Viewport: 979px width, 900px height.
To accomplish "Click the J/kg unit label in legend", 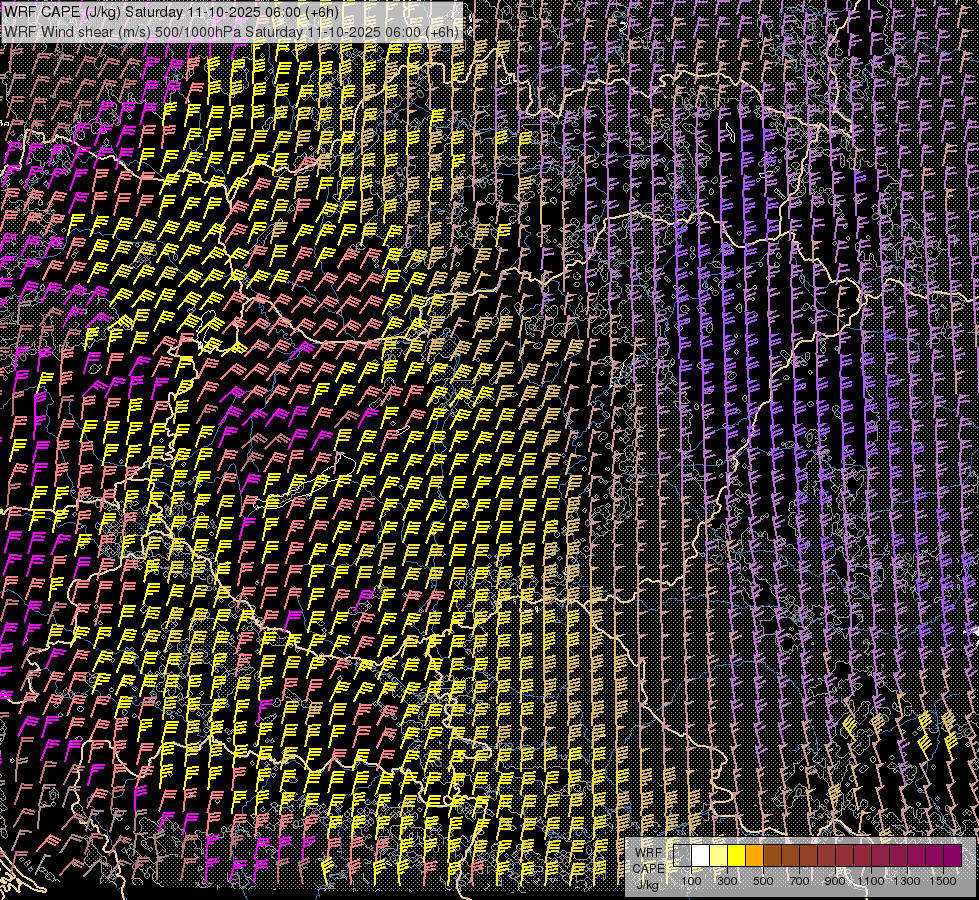I will 647,885.
